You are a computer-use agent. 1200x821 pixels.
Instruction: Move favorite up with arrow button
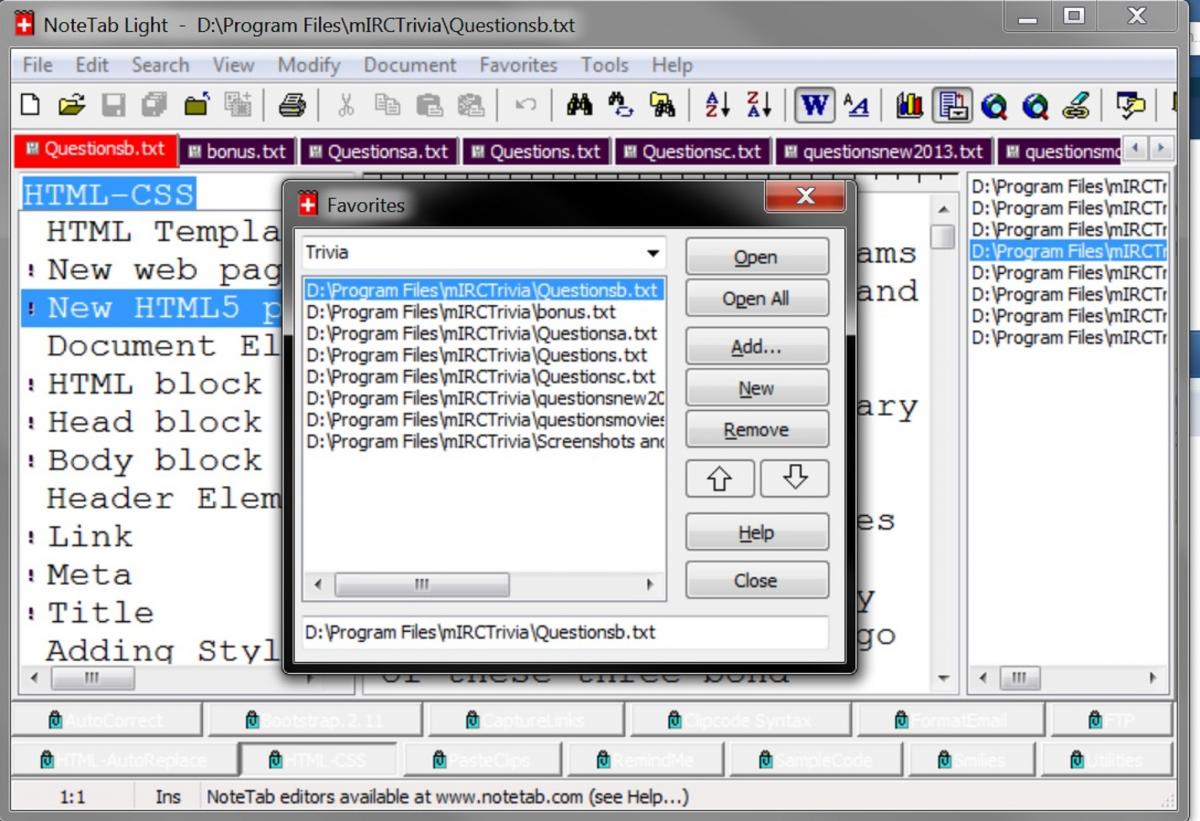(720, 479)
